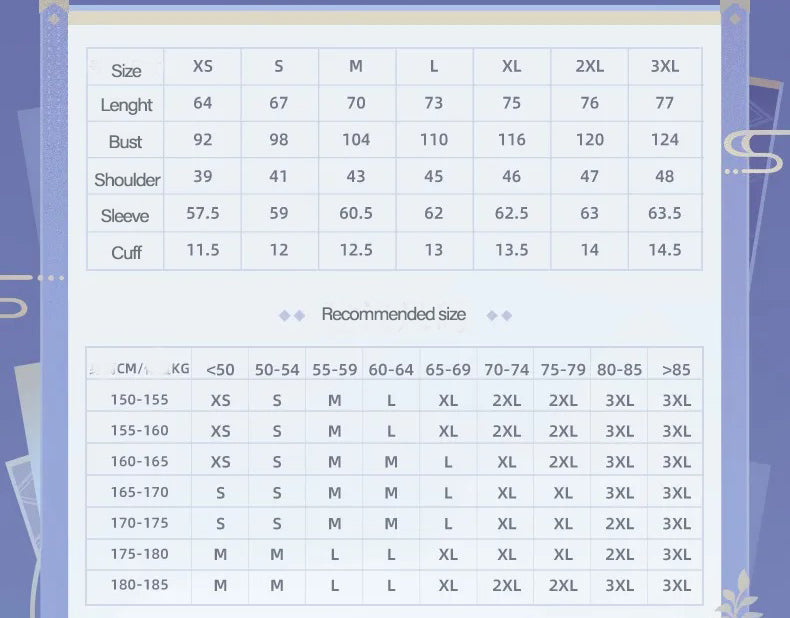790x618 pixels.
Task: Click the 180-185 height row label
Action: point(140,584)
